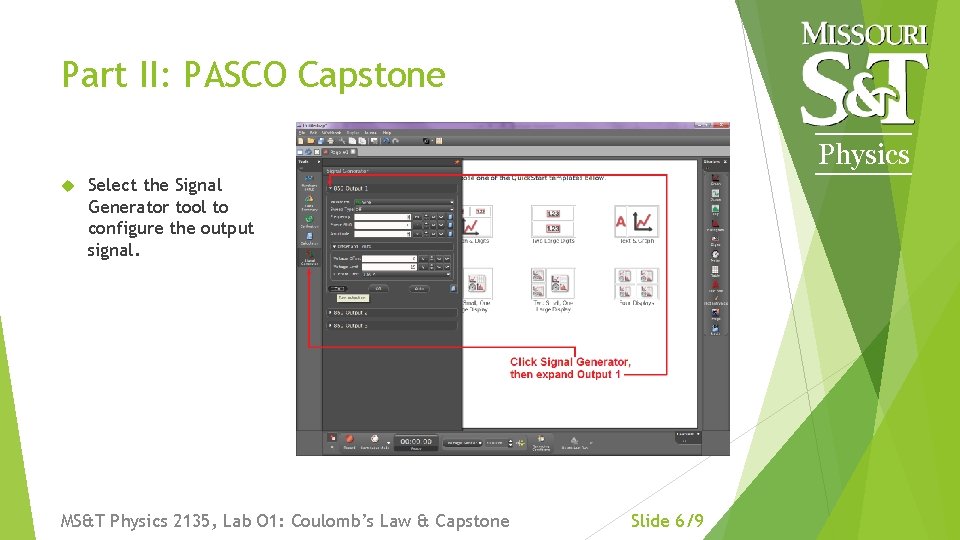Image resolution: width=960 pixels, height=540 pixels.
Task: Open the Data Summary tool
Action: (x=309, y=203)
